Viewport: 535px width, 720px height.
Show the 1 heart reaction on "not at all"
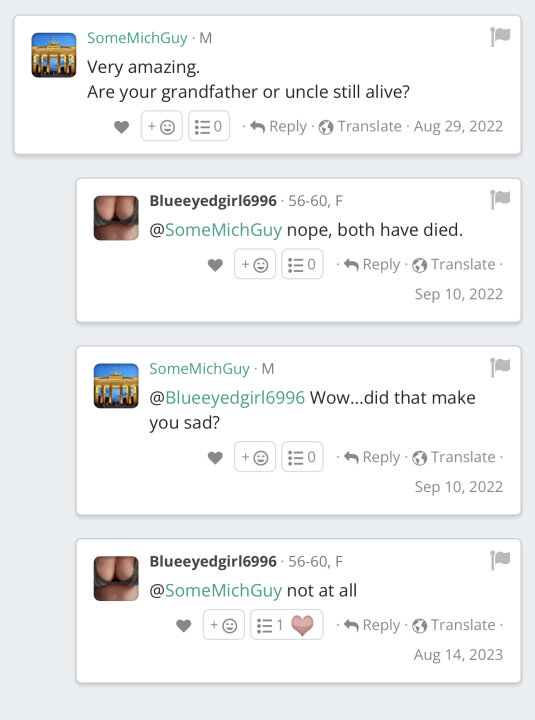pyautogui.click(x=287, y=624)
